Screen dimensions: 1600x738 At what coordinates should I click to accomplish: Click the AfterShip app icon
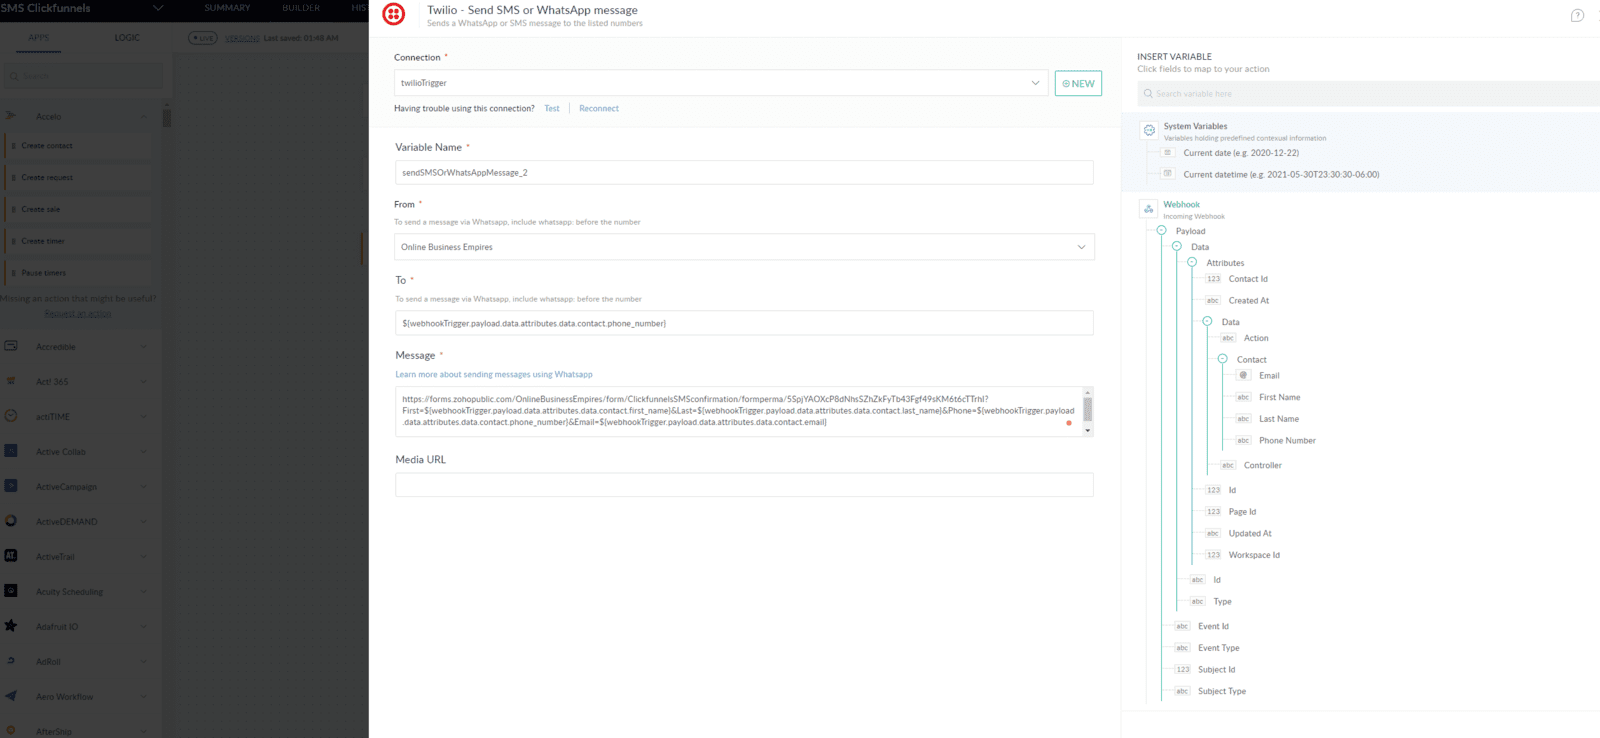click(x=11, y=731)
